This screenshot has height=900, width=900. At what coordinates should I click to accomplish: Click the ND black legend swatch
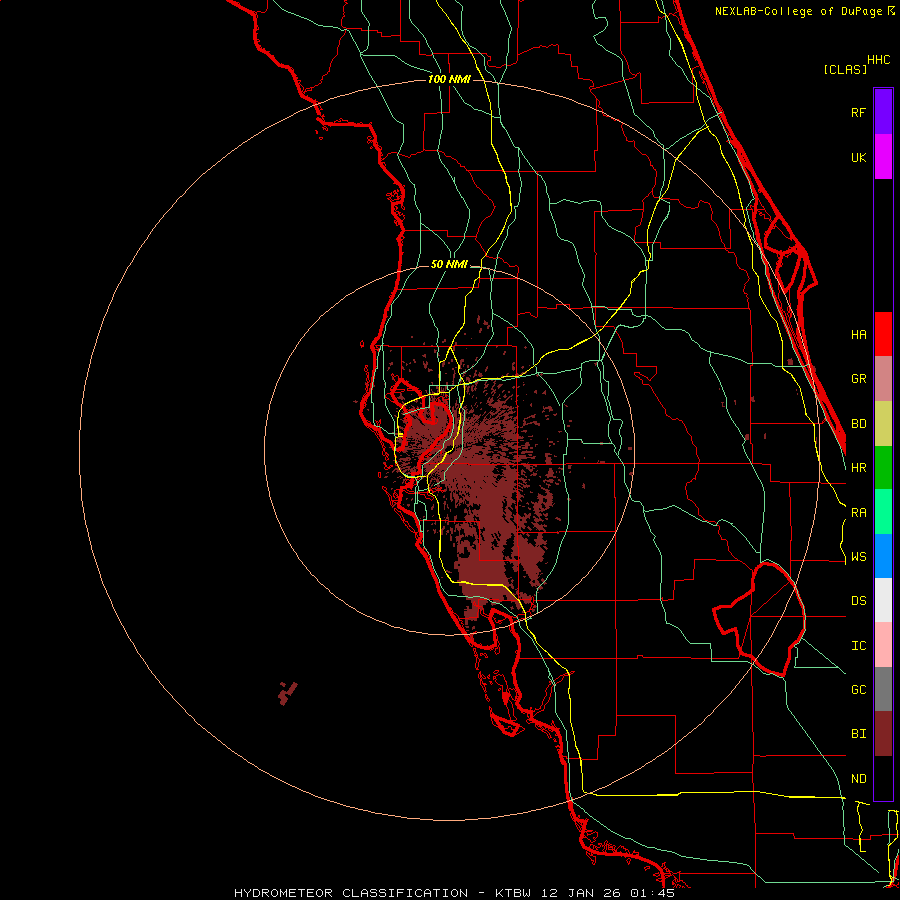tap(883, 778)
